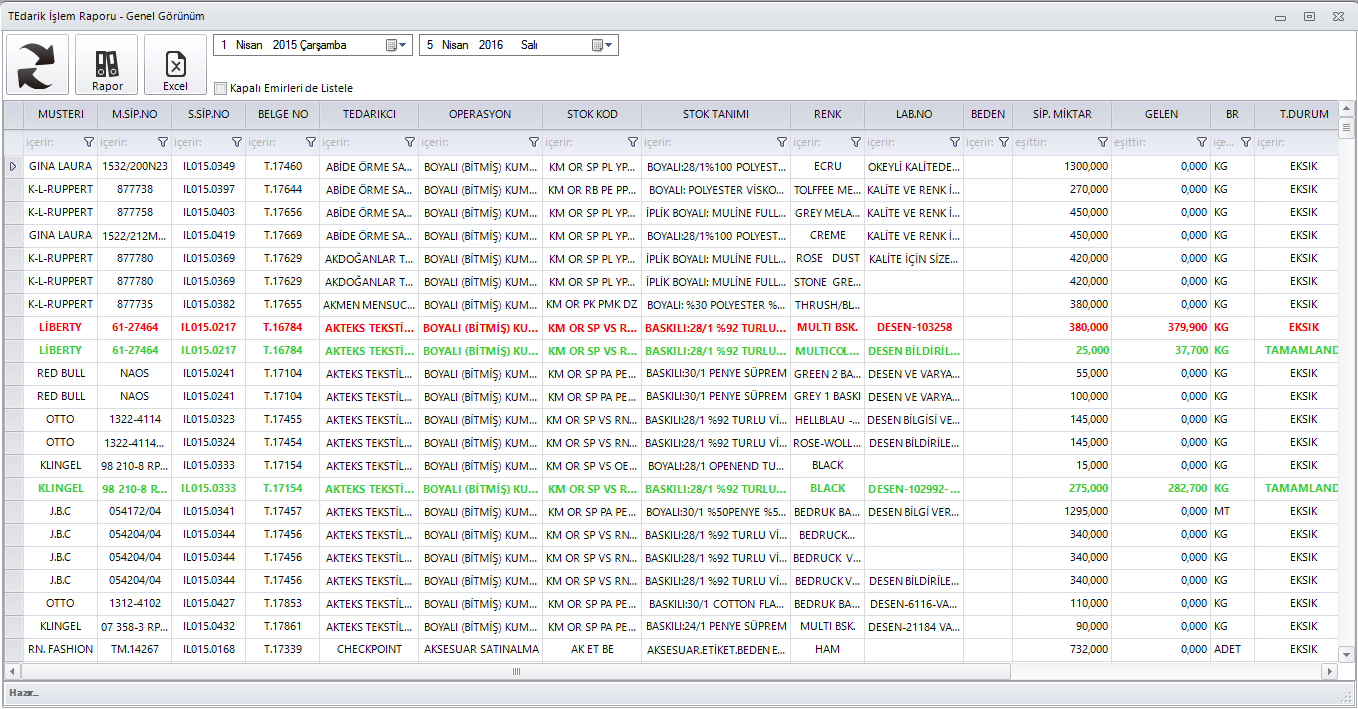Export the grid with the Excel icon
Viewport: 1358px width, 709px height.
[175, 65]
